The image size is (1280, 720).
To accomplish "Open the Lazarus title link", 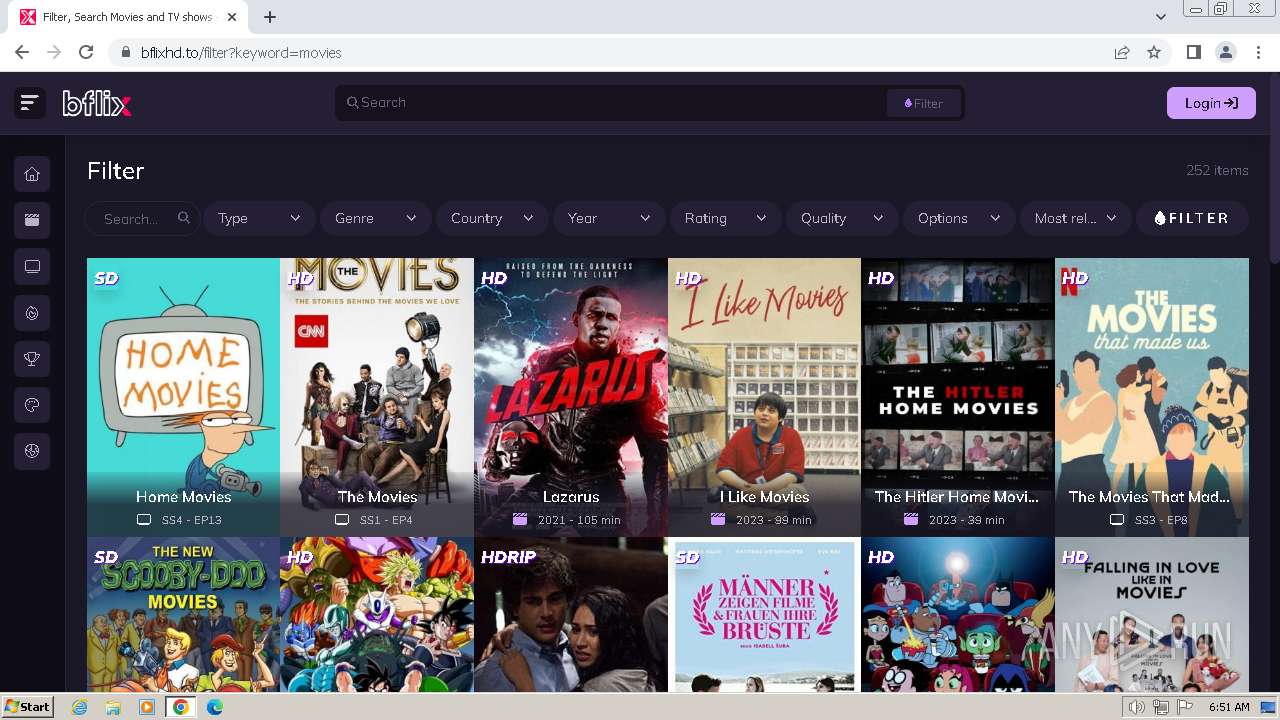I will [x=571, y=497].
